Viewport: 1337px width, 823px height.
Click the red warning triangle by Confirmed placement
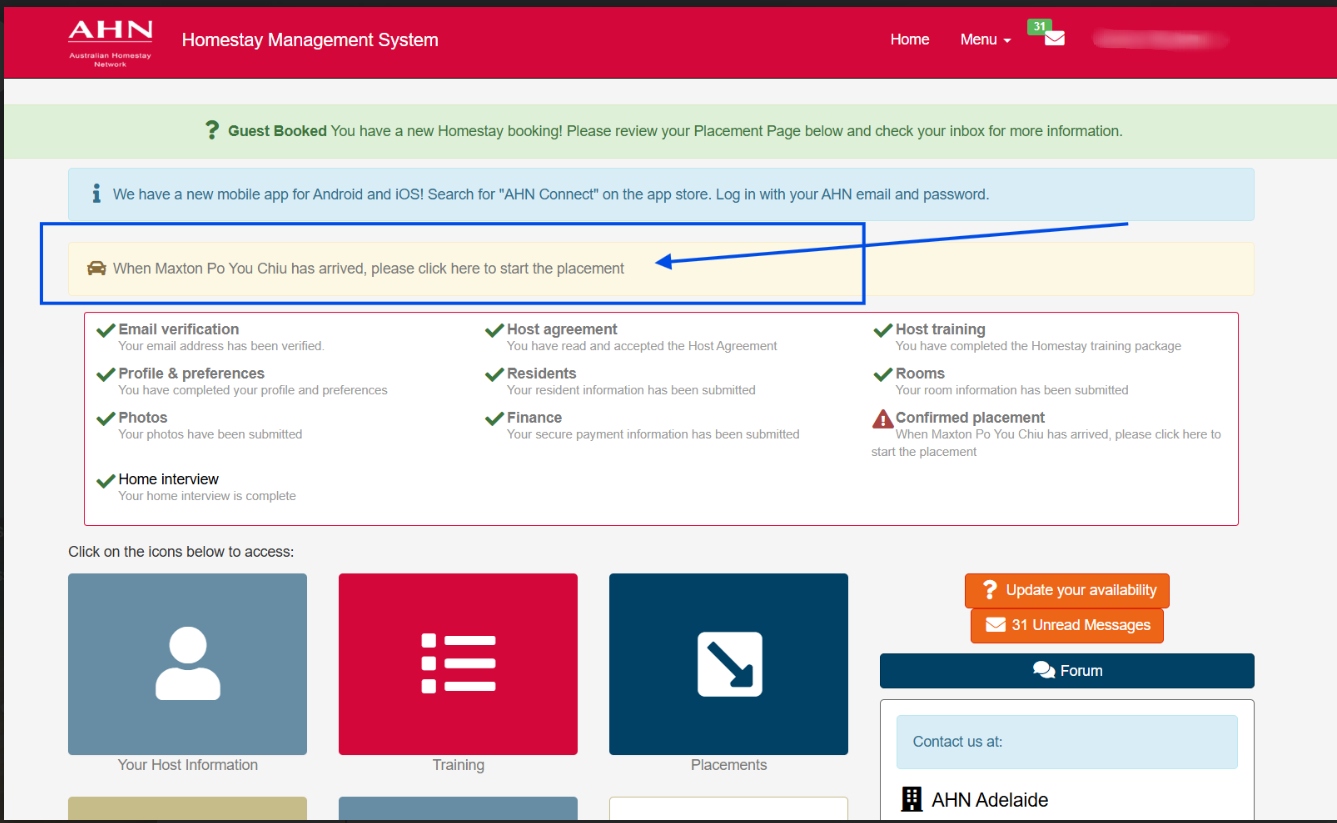[882, 419]
